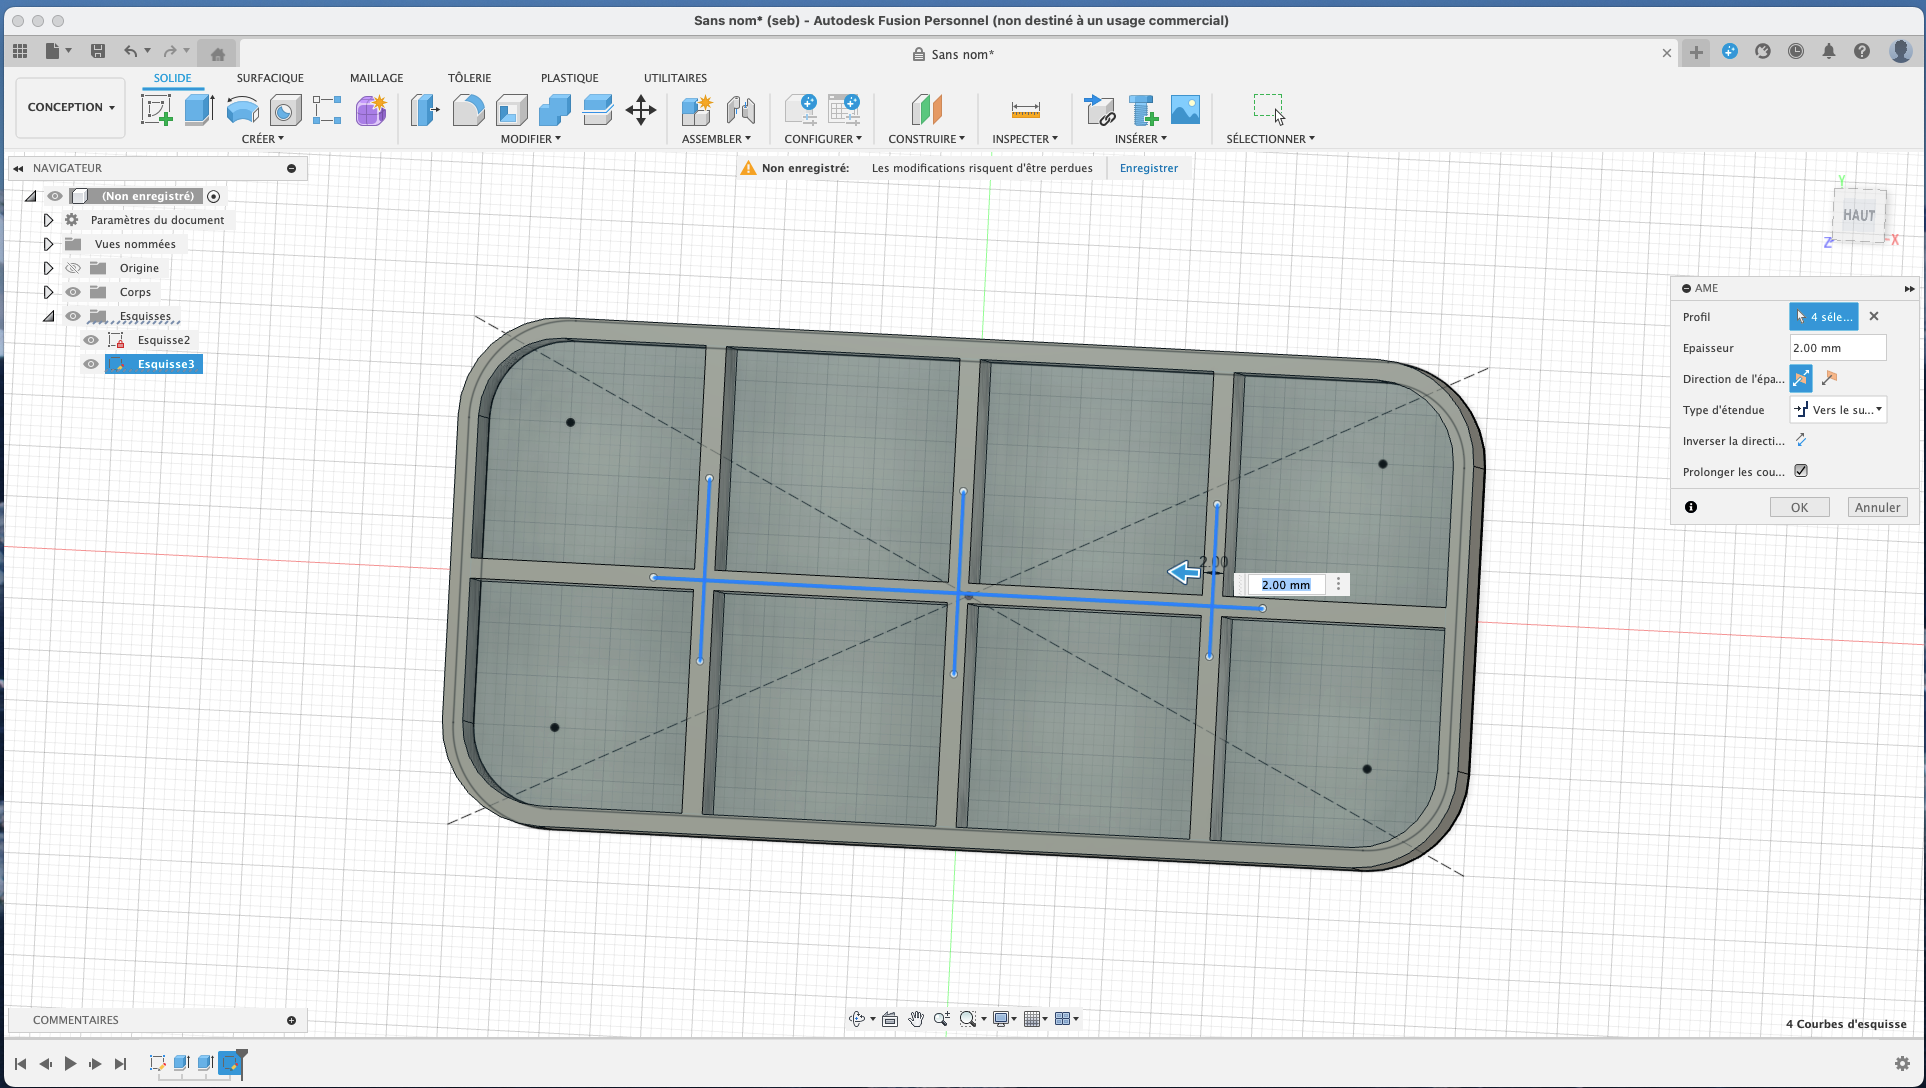1926x1088 pixels.
Task: Switch to the MAILLAGE tab
Action: click(377, 78)
